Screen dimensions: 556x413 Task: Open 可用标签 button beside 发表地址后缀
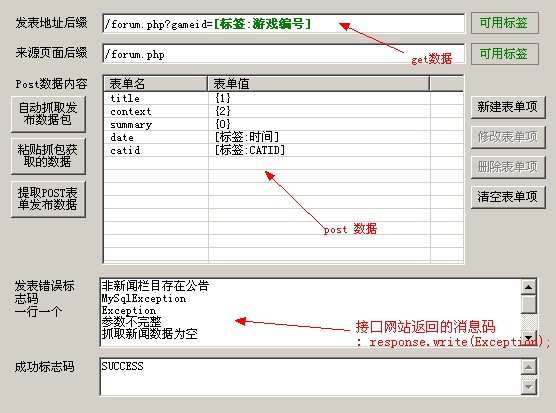tap(505, 23)
